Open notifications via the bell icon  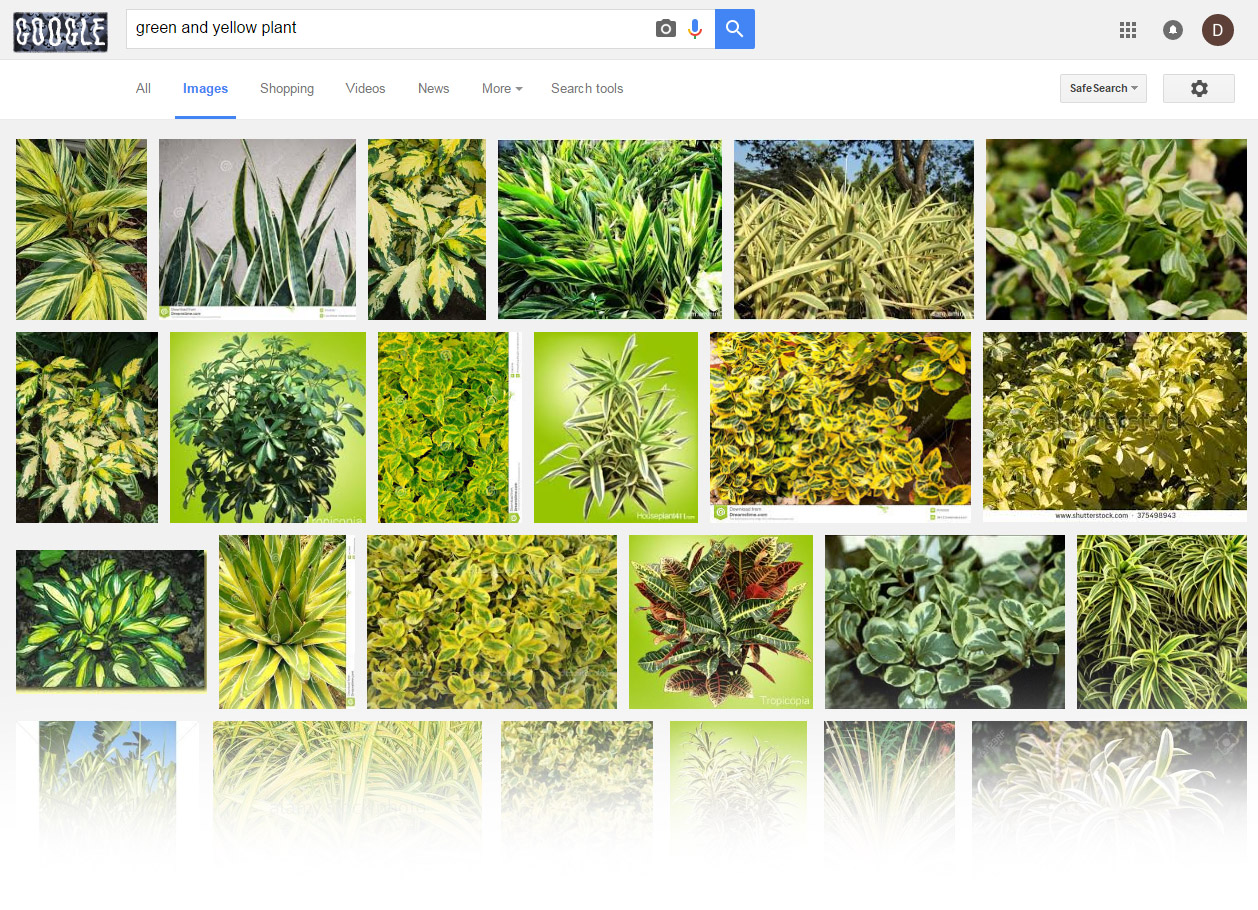(1172, 30)
